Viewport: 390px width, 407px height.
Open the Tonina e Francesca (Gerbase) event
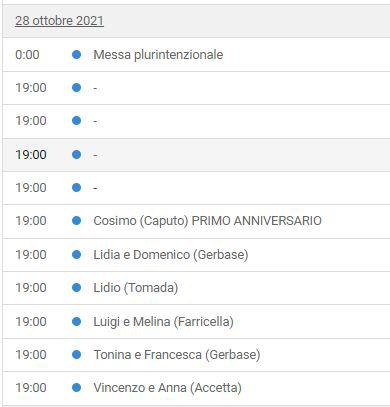pos(177,355)
